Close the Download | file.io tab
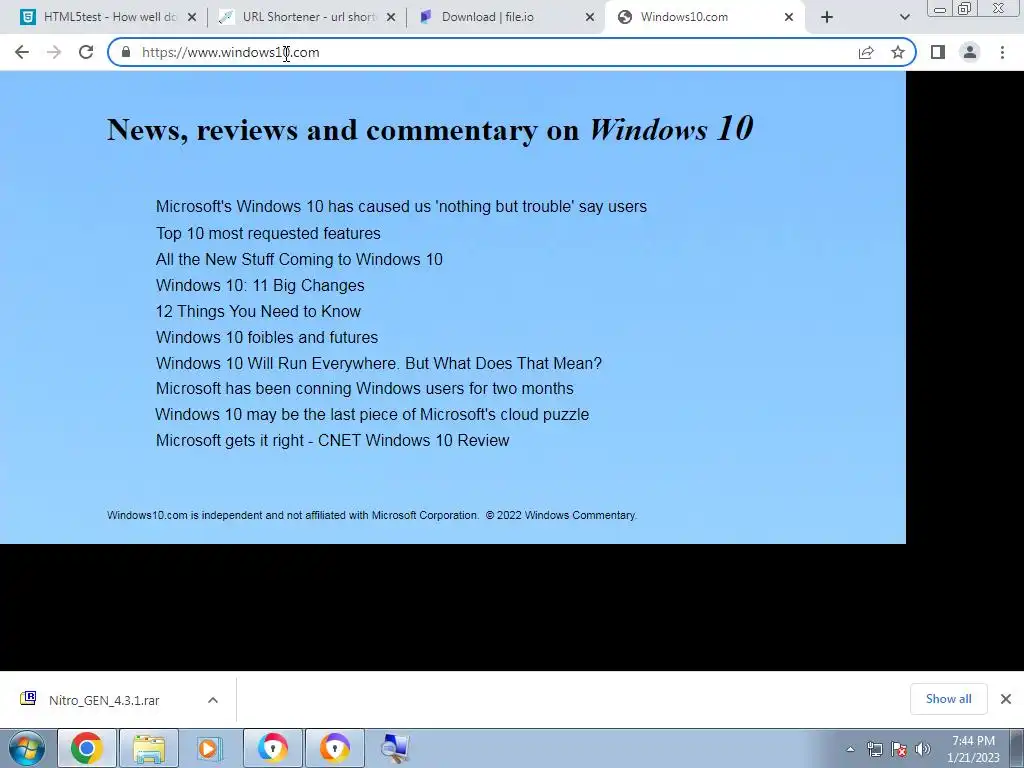 (x=590, y=17)
